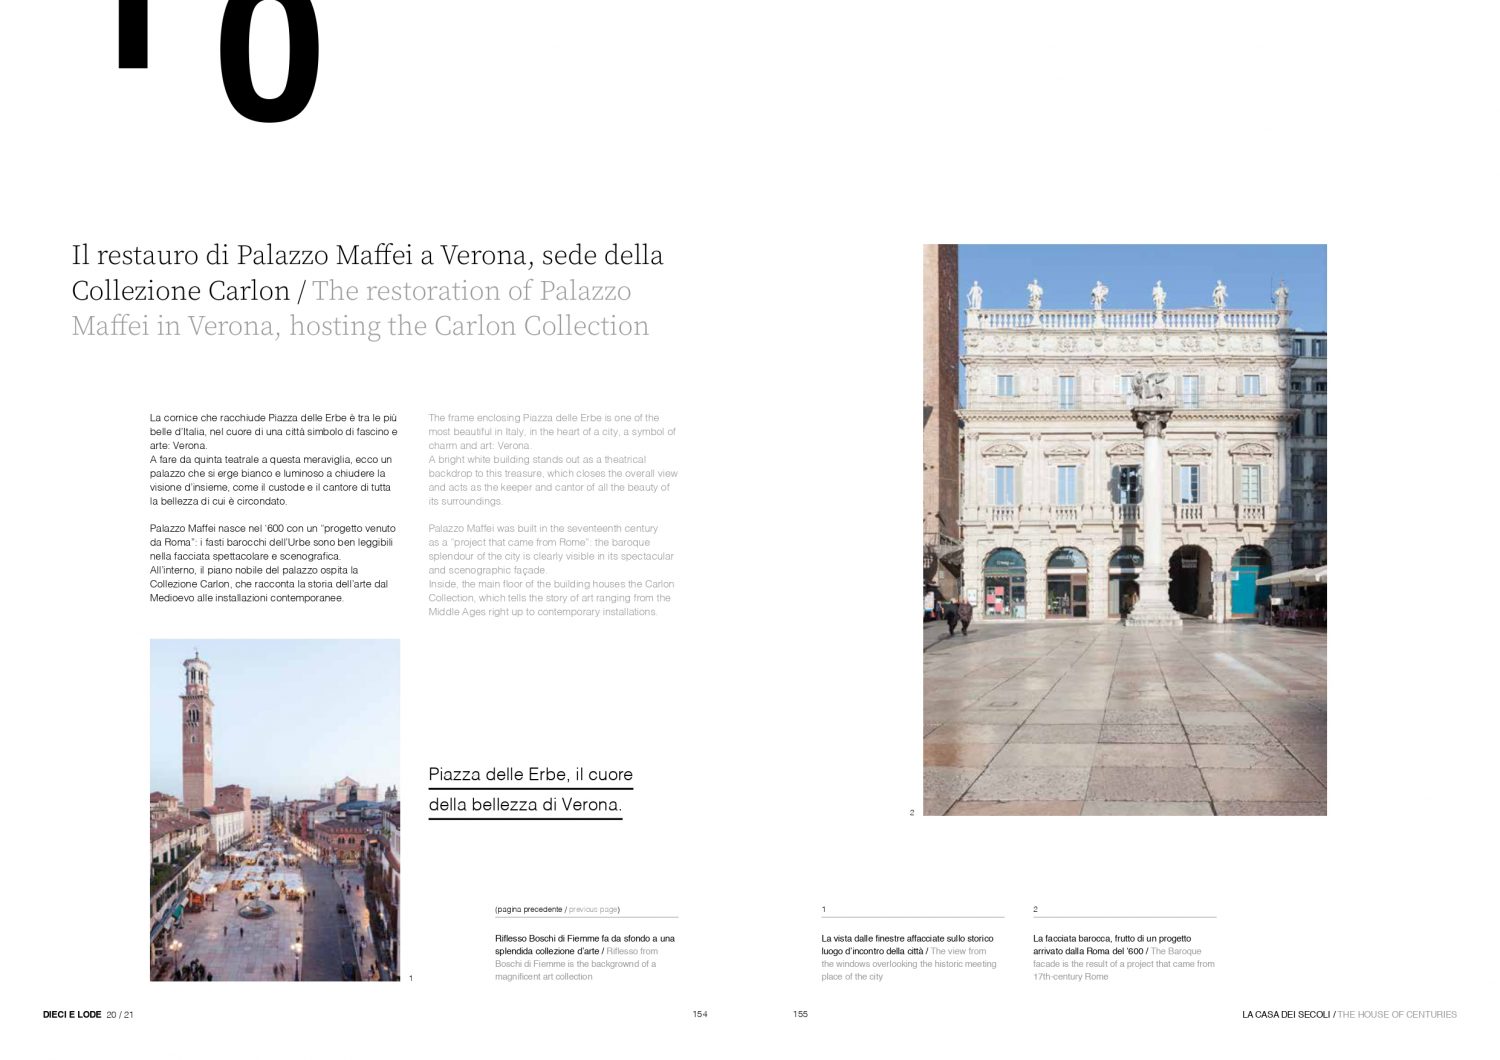
Task: Click the Palazzo Maffei facade photo
Action: 1125,530
